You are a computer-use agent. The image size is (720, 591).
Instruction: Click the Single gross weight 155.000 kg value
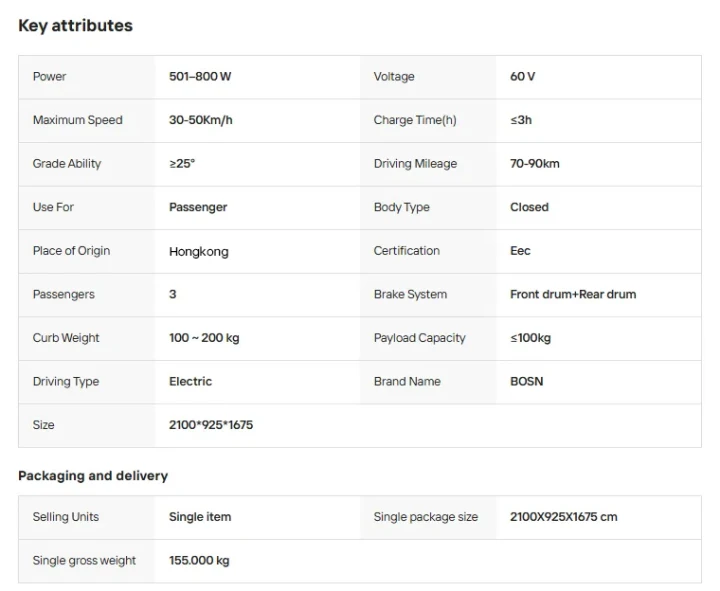pyautogui.click(x=199, y=561)
